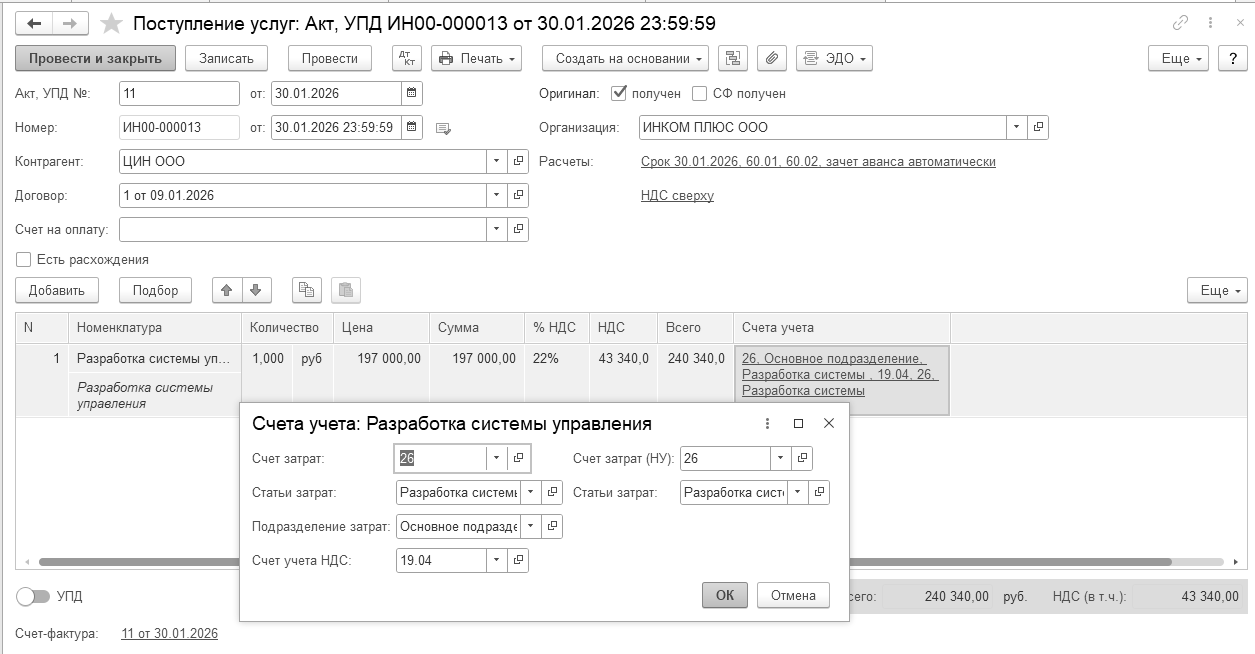This screenshot has height=654, width=1255.
Task: Expand the left Статьи затрат dropdown
Action: click(531, 492)
